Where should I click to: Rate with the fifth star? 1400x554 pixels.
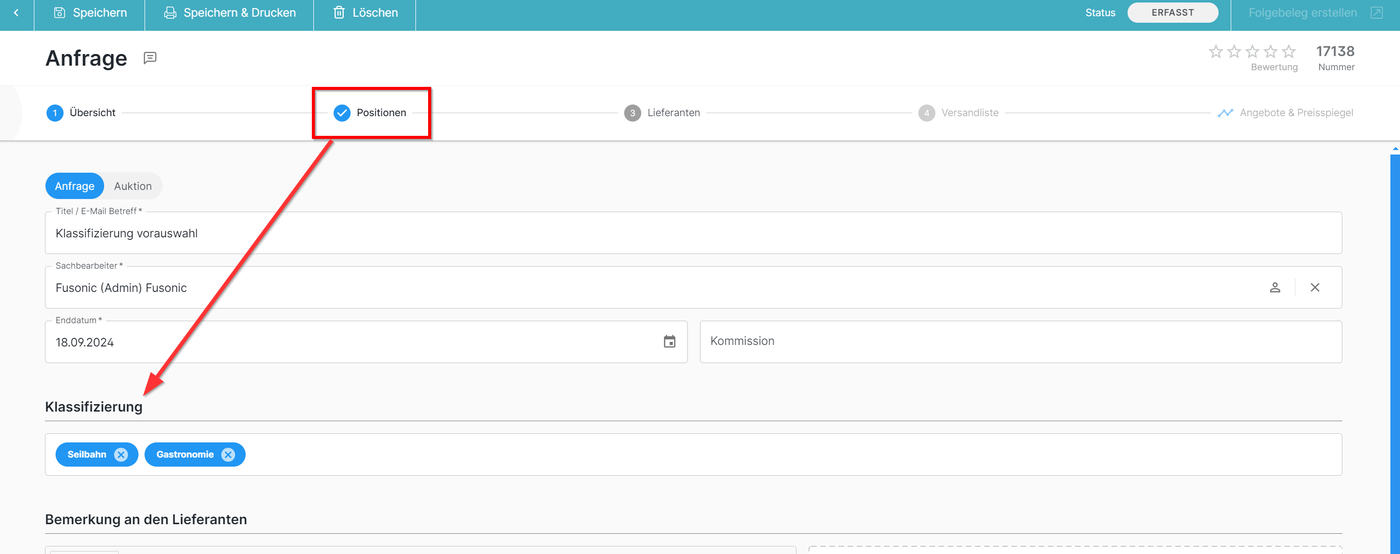coord(1289,52)
